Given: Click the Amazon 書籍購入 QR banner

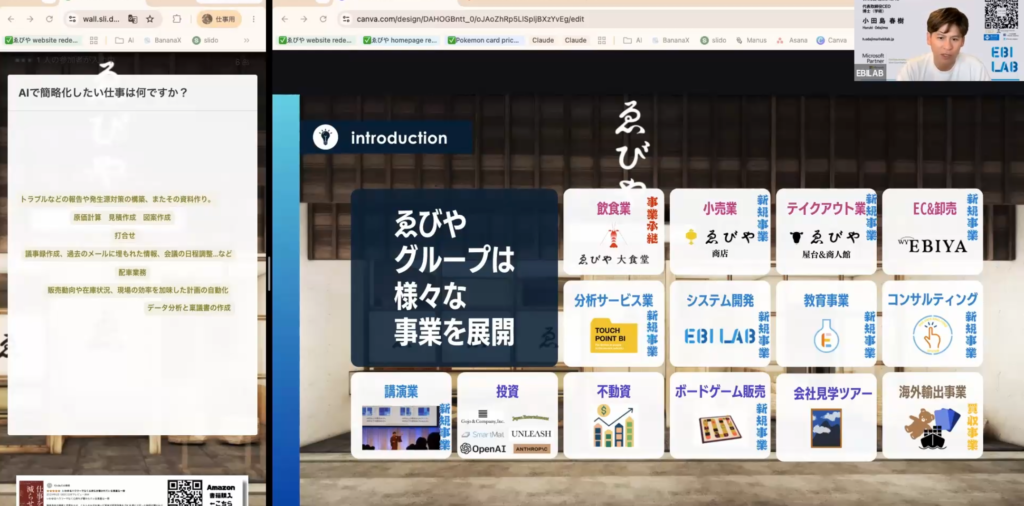Looking at the screenshot, I should pos(132,491).
